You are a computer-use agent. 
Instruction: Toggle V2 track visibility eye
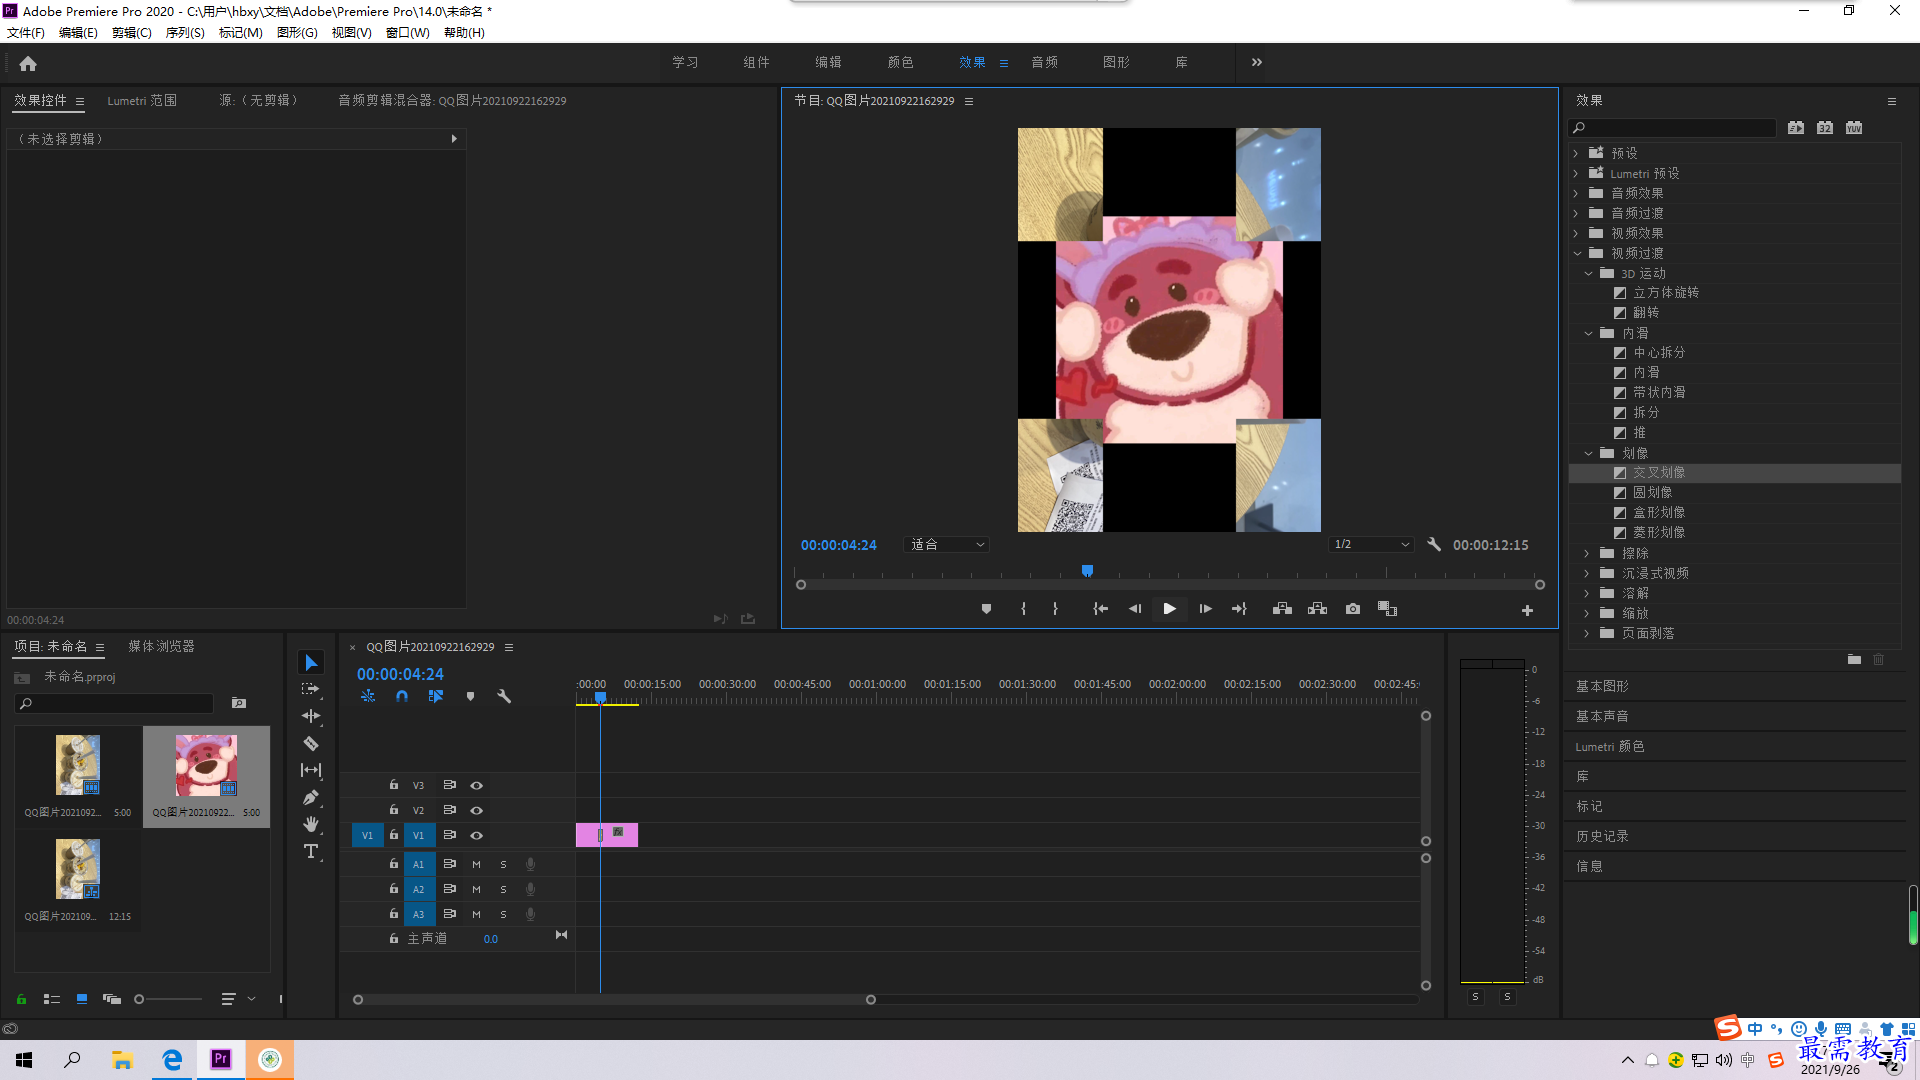477,811
